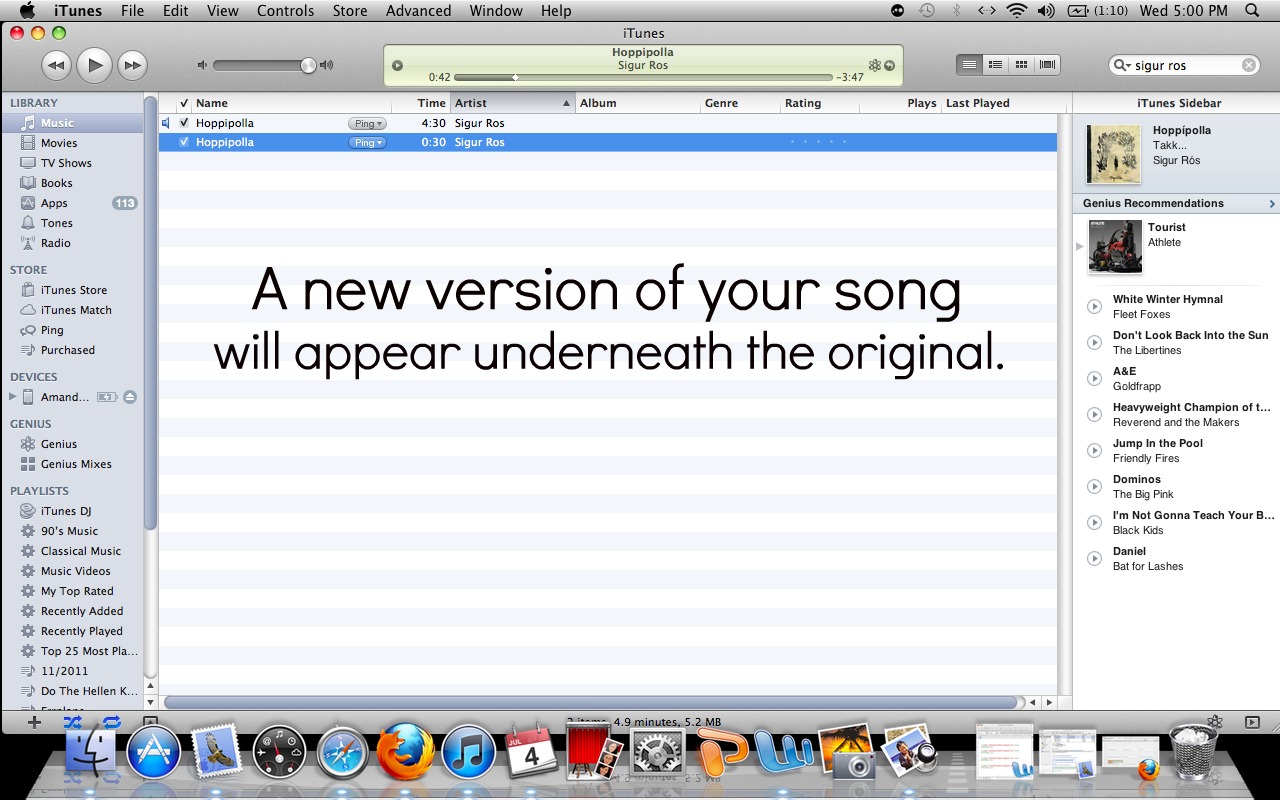Switch to list view
Viewport: 1280px width, 800px height.
pos(969,65)
